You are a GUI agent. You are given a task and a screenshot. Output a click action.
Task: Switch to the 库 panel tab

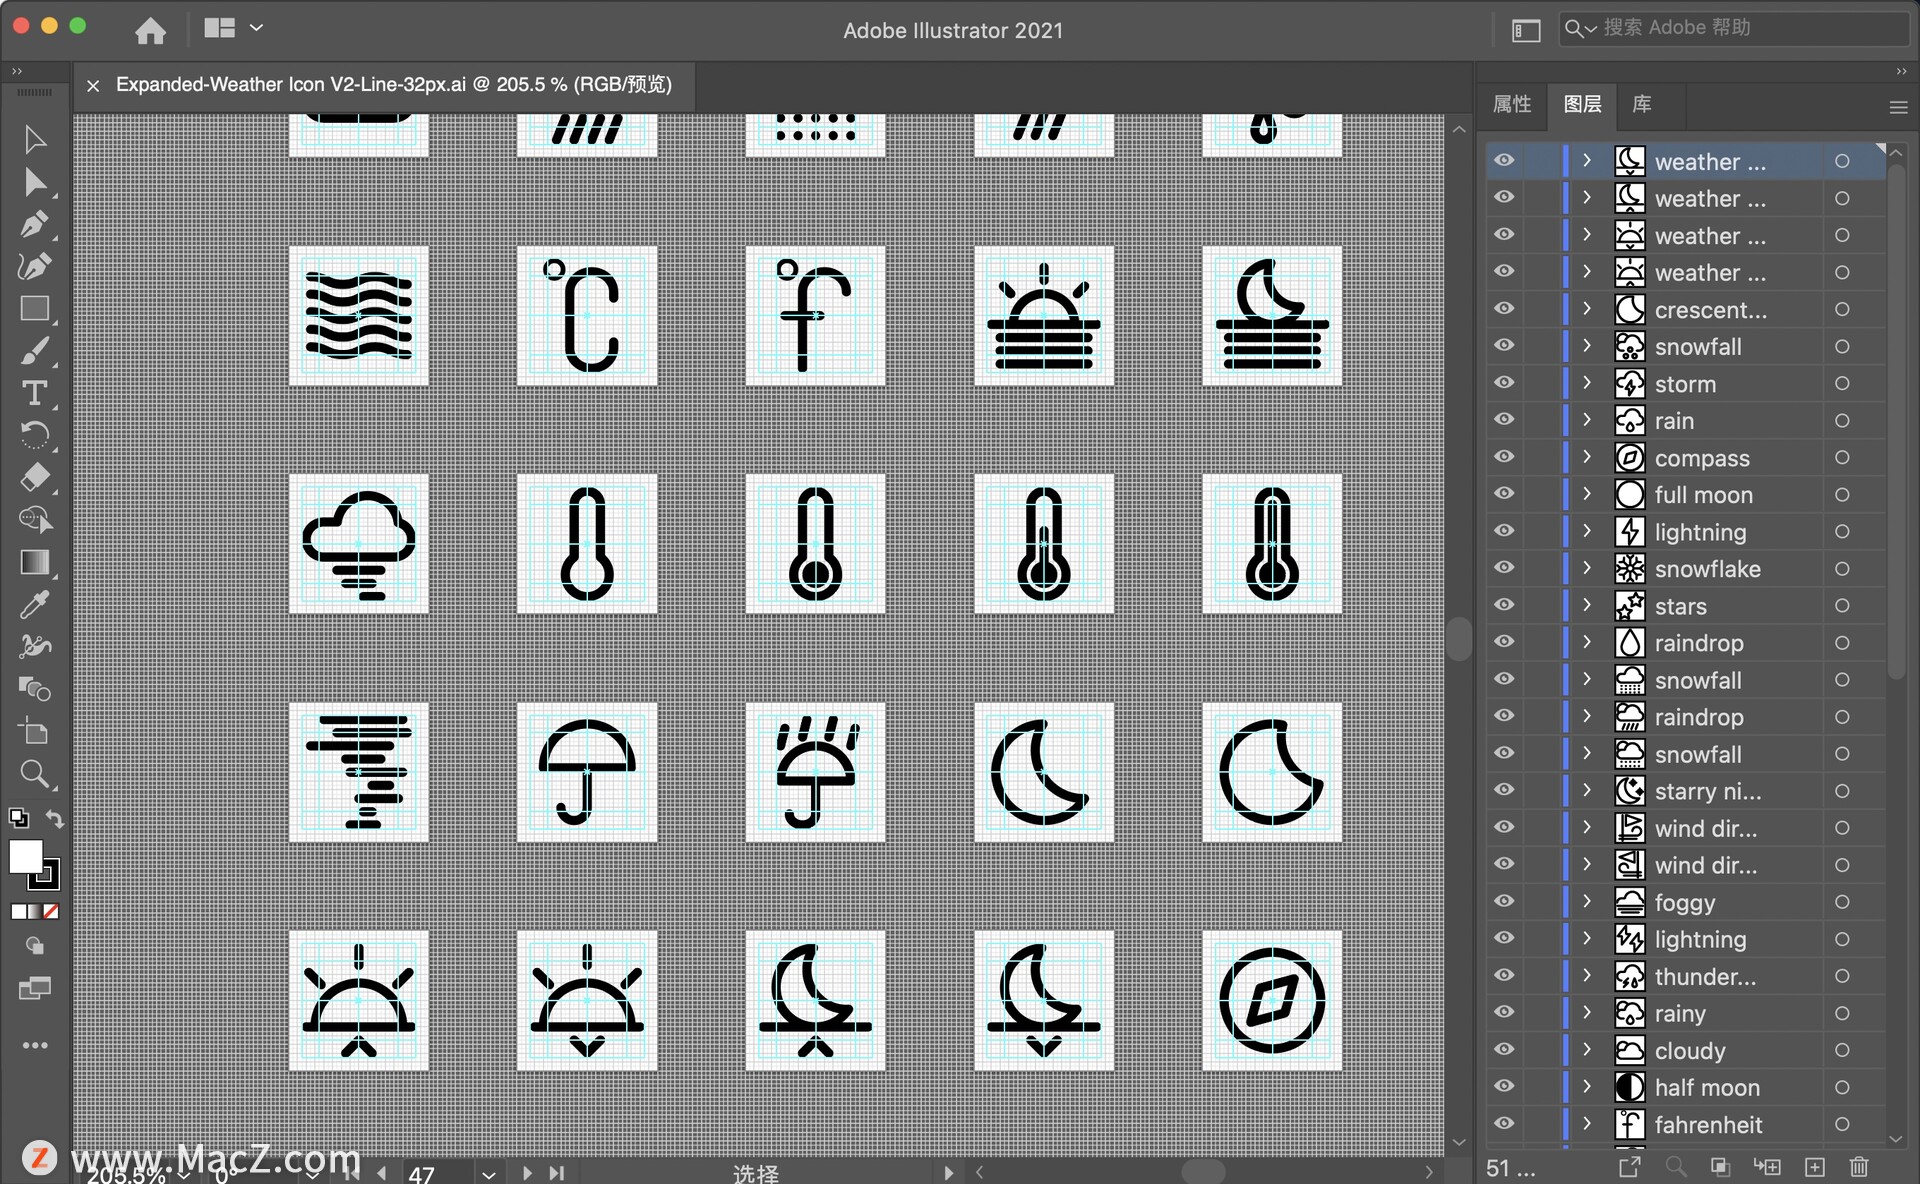[x=1641, y=104]
